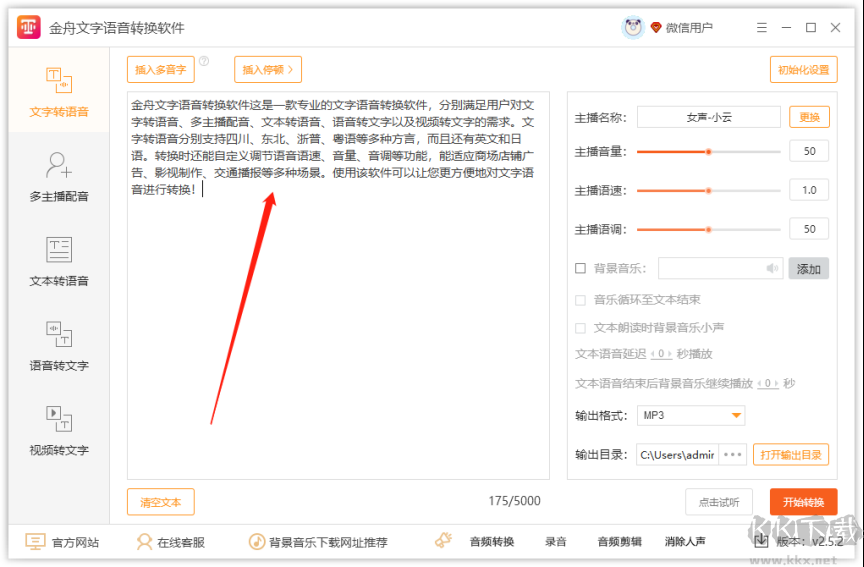Viewport: 864px width, 567px height.
Task: Open 背景音乐下载网址推荐 link
Action: click(318, 542)
